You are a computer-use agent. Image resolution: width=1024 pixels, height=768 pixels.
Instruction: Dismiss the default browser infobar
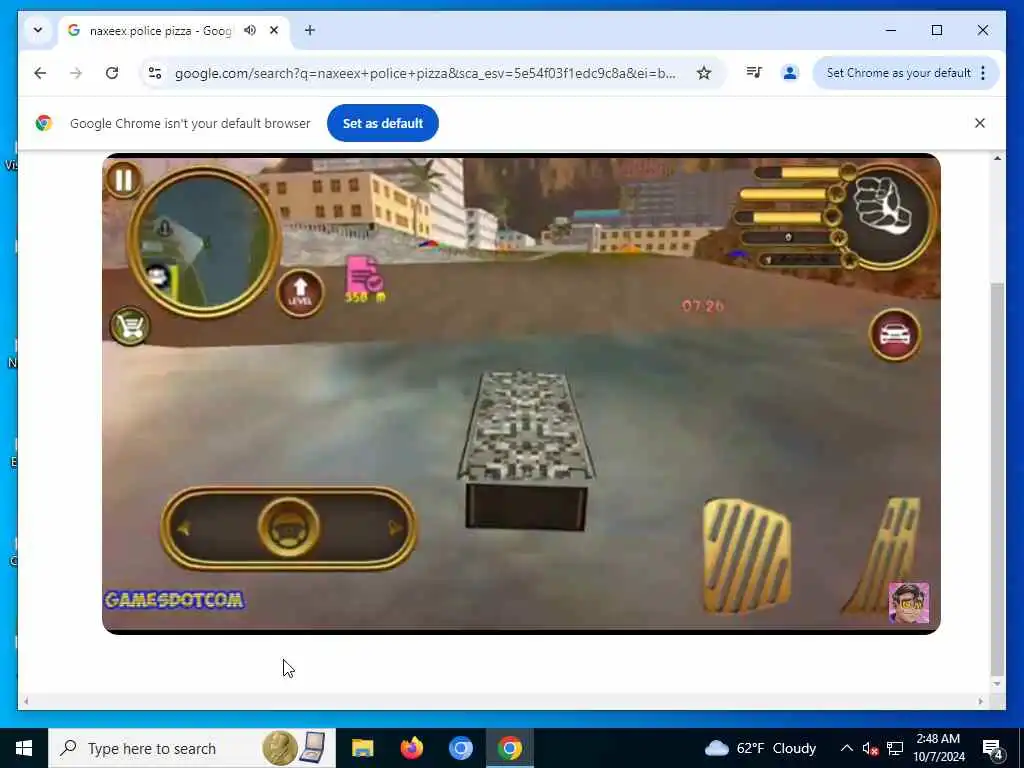tap(980, 123)
